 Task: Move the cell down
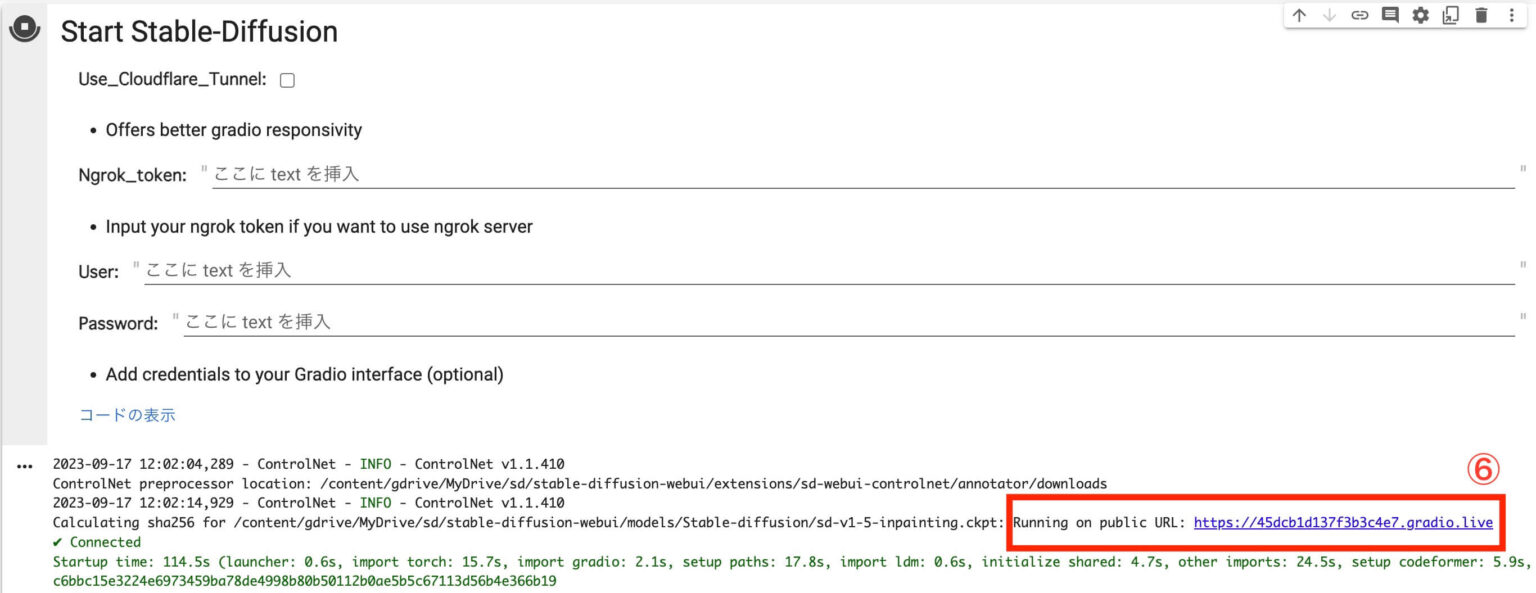click(1329, 15)
